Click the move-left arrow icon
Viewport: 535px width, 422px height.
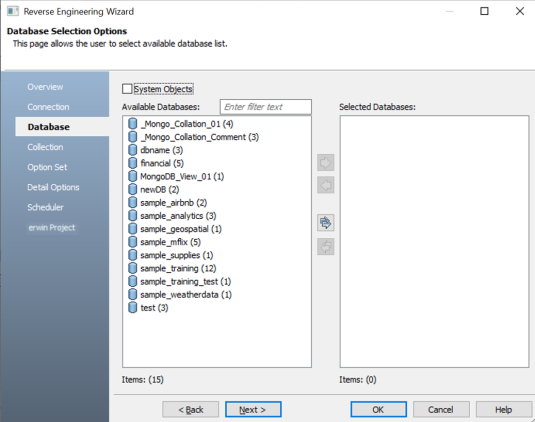326,185
